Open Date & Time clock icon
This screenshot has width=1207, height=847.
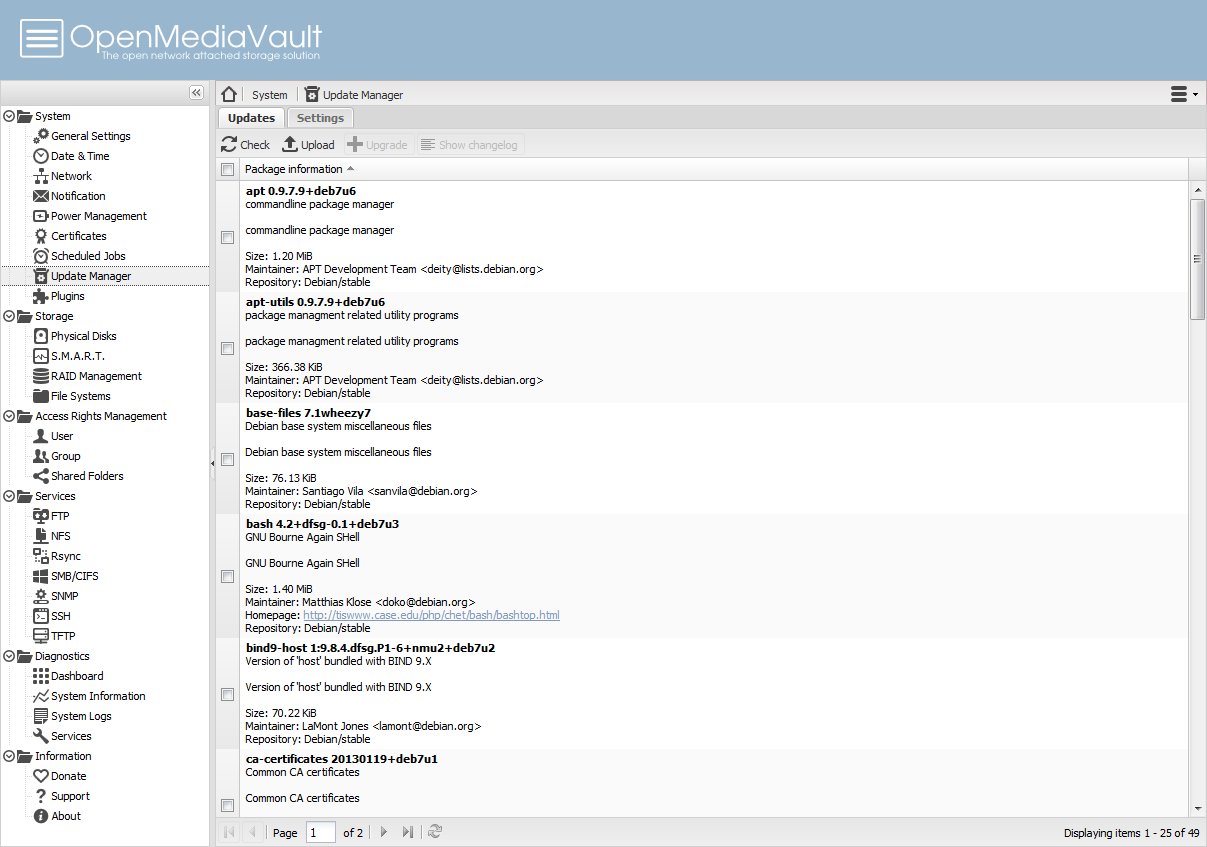[x=41, y=156]
